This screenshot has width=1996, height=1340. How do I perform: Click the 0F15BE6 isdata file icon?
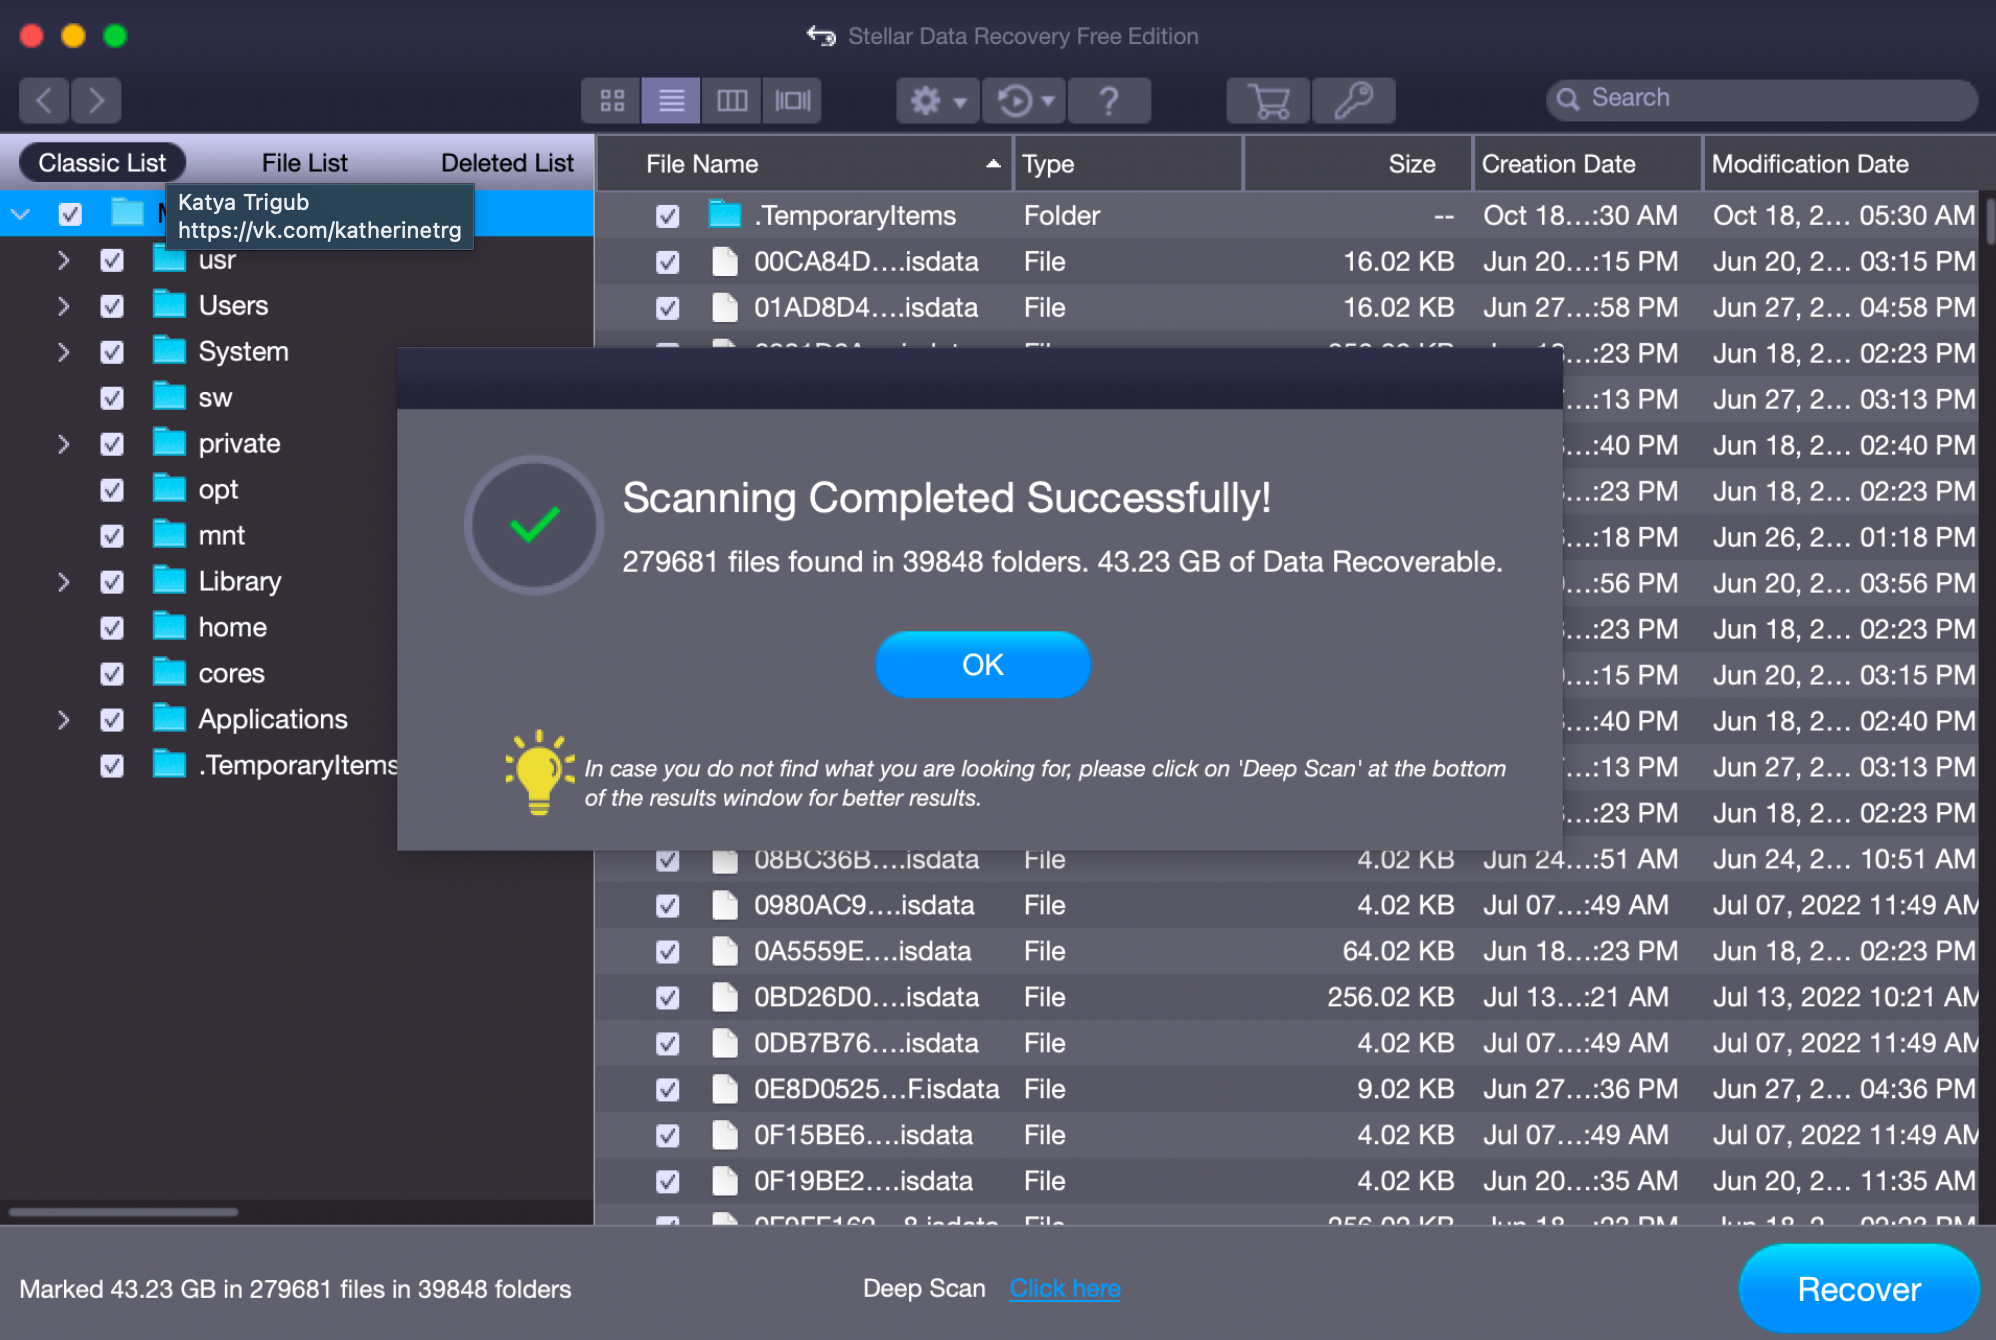[725, 1135]
